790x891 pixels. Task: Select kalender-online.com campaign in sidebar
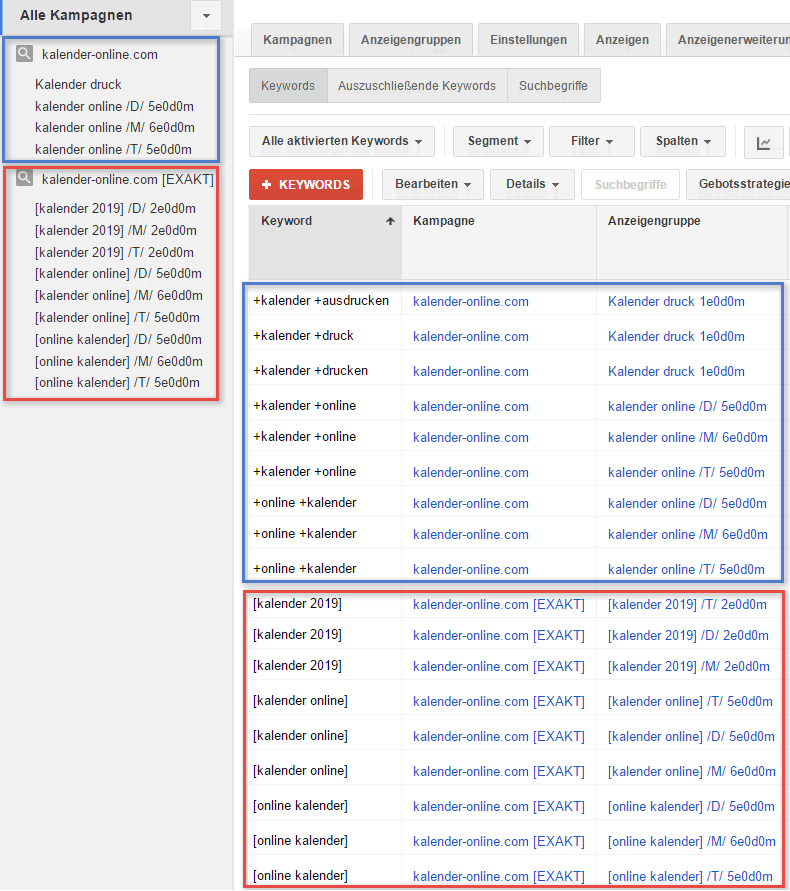(x=100, y=55)
